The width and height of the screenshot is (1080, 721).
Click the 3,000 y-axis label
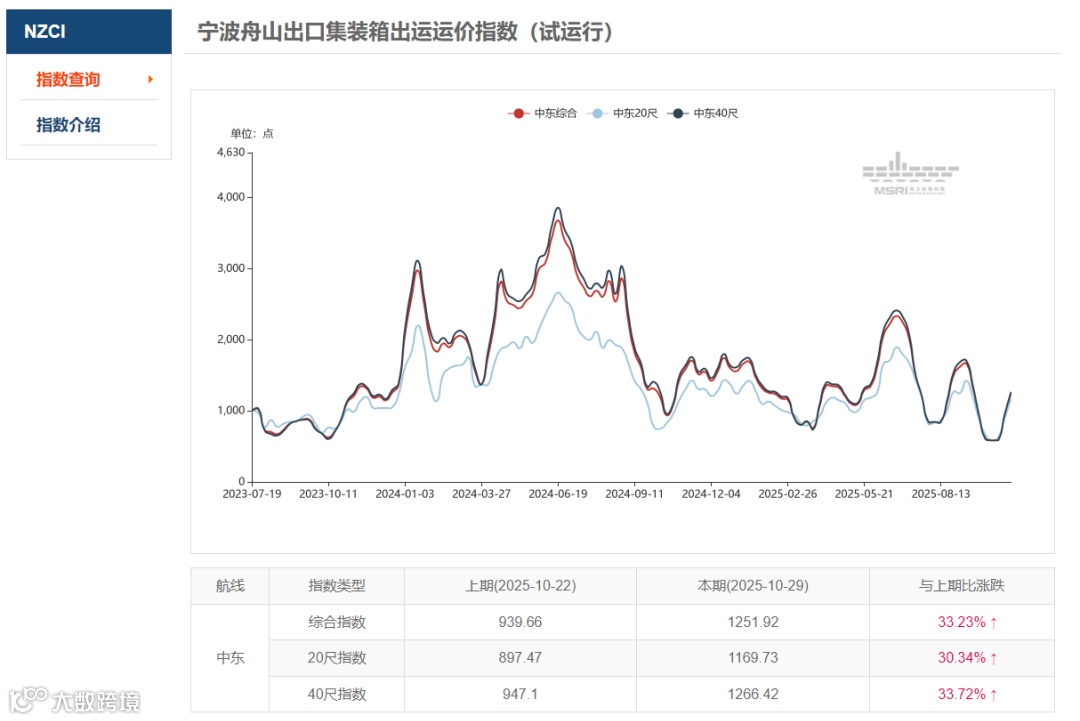click(x=231, y=268)
